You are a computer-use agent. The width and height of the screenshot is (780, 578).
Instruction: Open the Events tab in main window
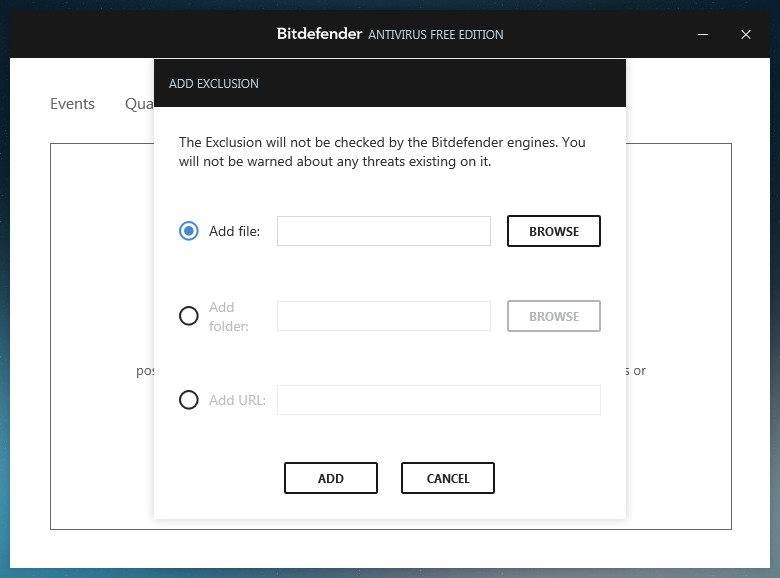pos(72,103)
